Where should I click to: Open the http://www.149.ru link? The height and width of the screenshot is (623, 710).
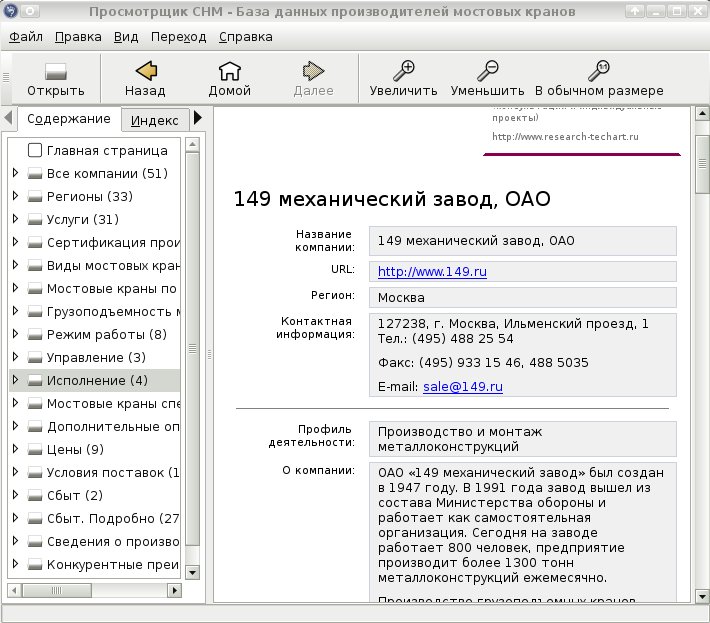point(432,272)
